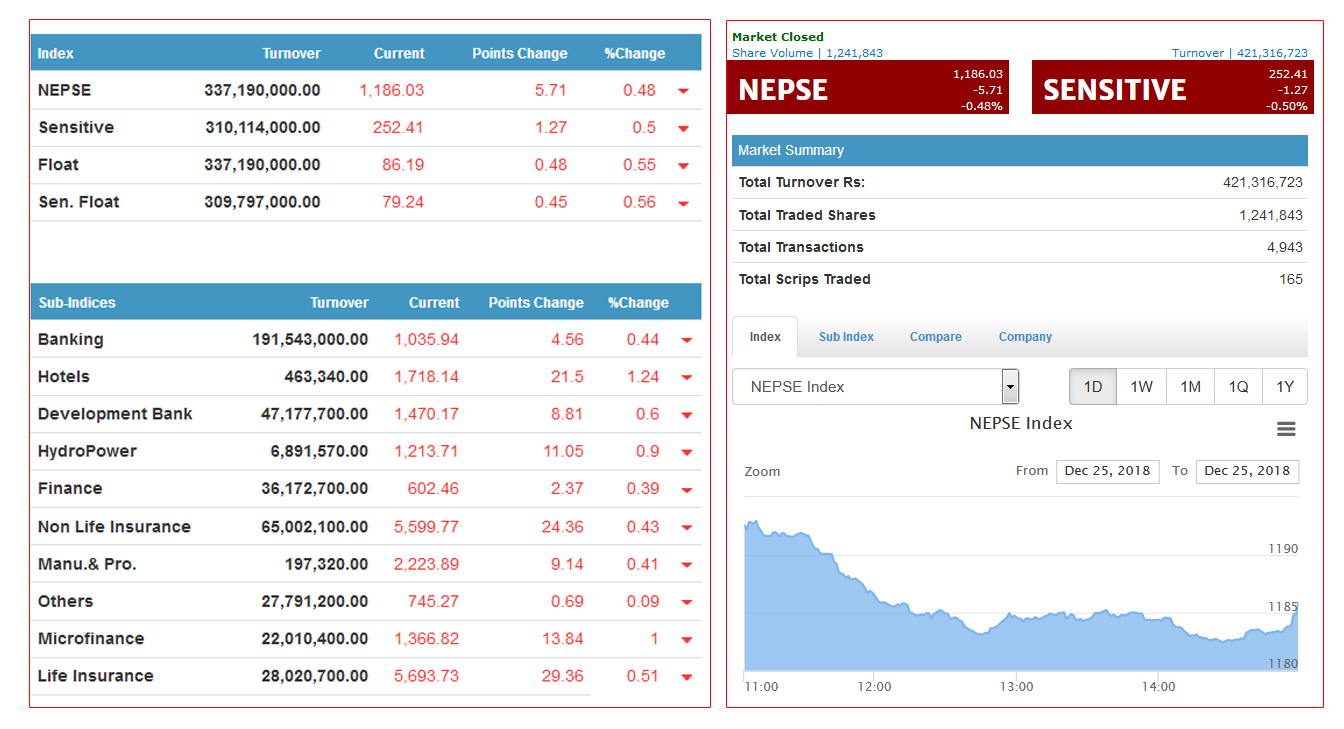The height and width of the screenshot is (729, 1344).
Task: Click the To date field
Action: tap(1247, 471)
